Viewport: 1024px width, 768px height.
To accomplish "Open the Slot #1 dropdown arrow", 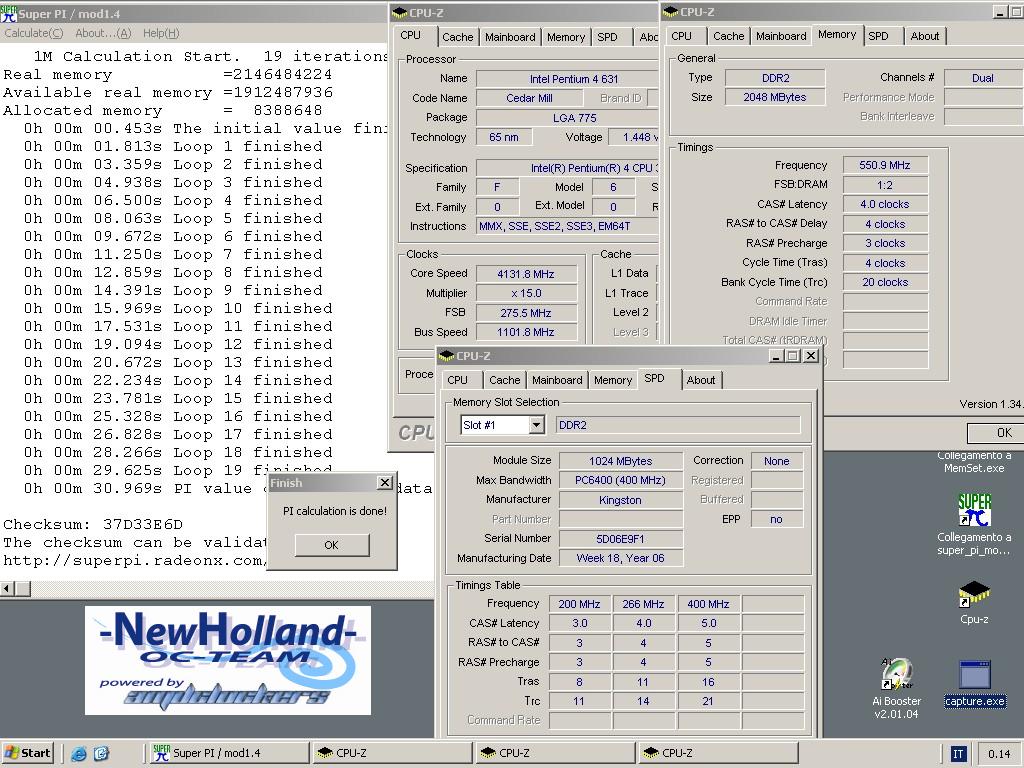I will click(x=536, y=425).
